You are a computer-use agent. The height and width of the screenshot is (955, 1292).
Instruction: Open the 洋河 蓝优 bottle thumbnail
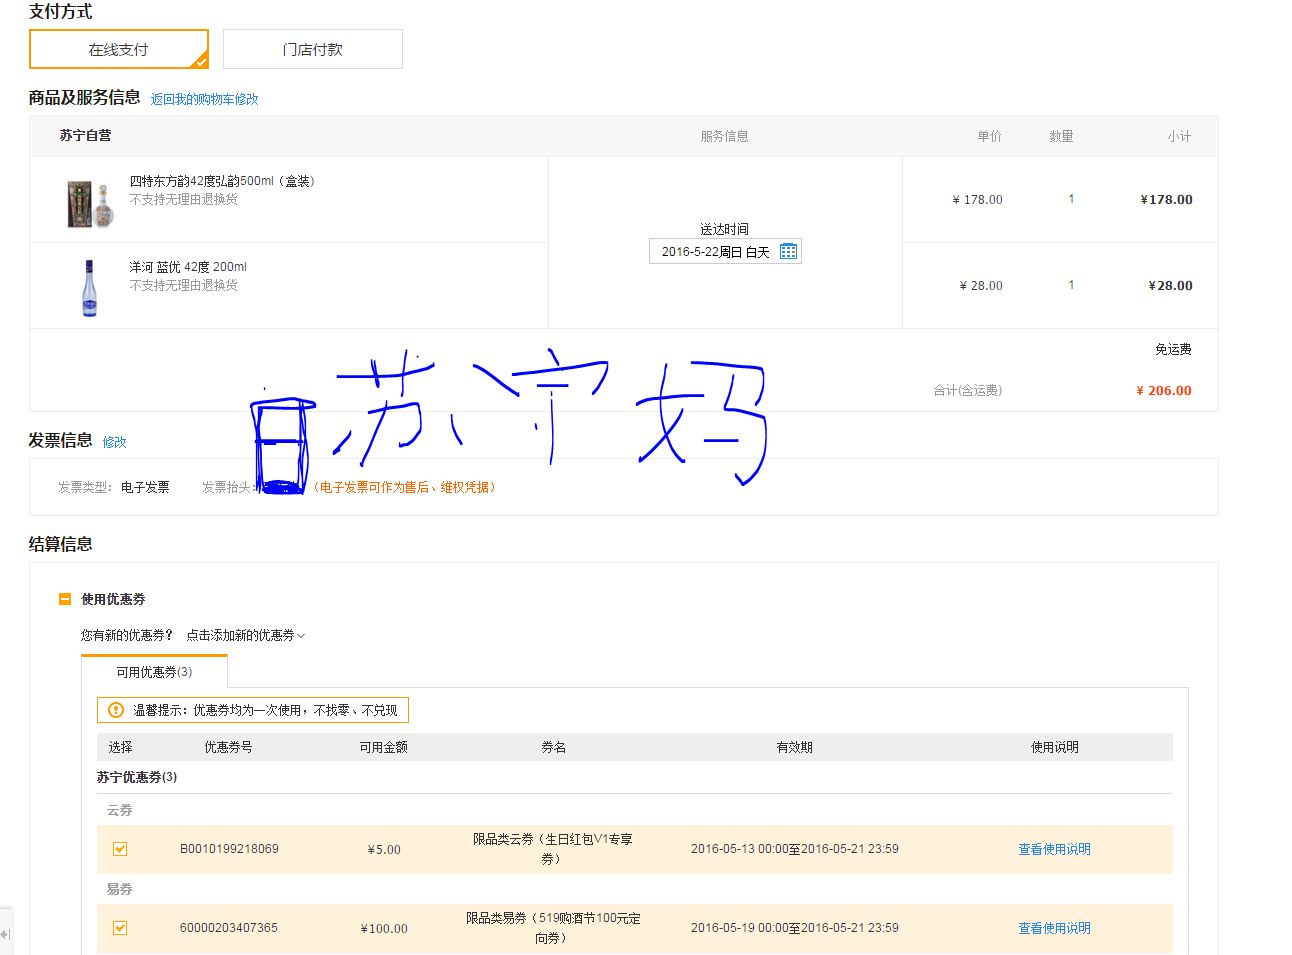[90, 288]
